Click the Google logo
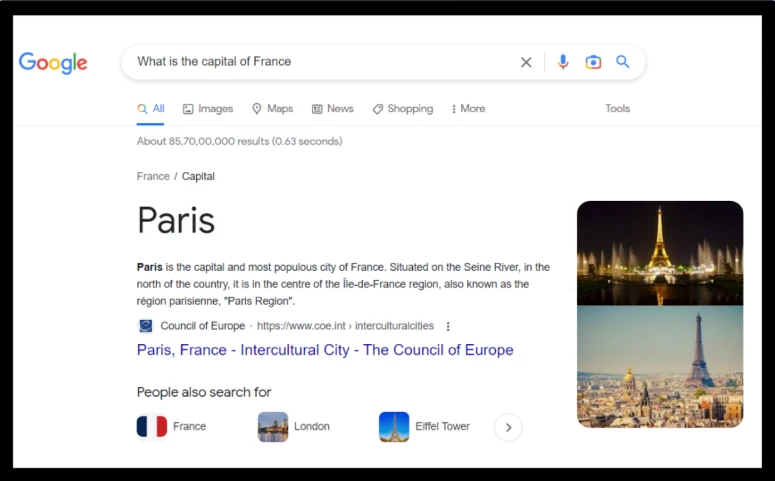This screenshot has height=481, width=775. pyautogui.click(x=53, y=63)
